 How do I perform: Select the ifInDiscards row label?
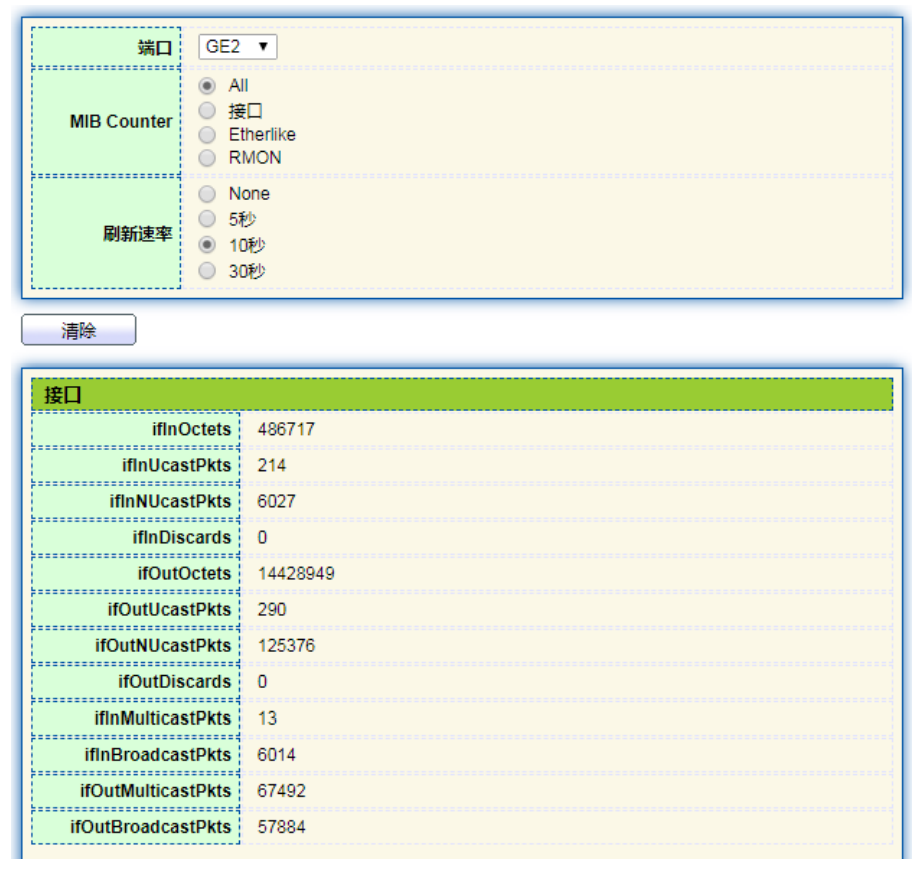point(181,538)
